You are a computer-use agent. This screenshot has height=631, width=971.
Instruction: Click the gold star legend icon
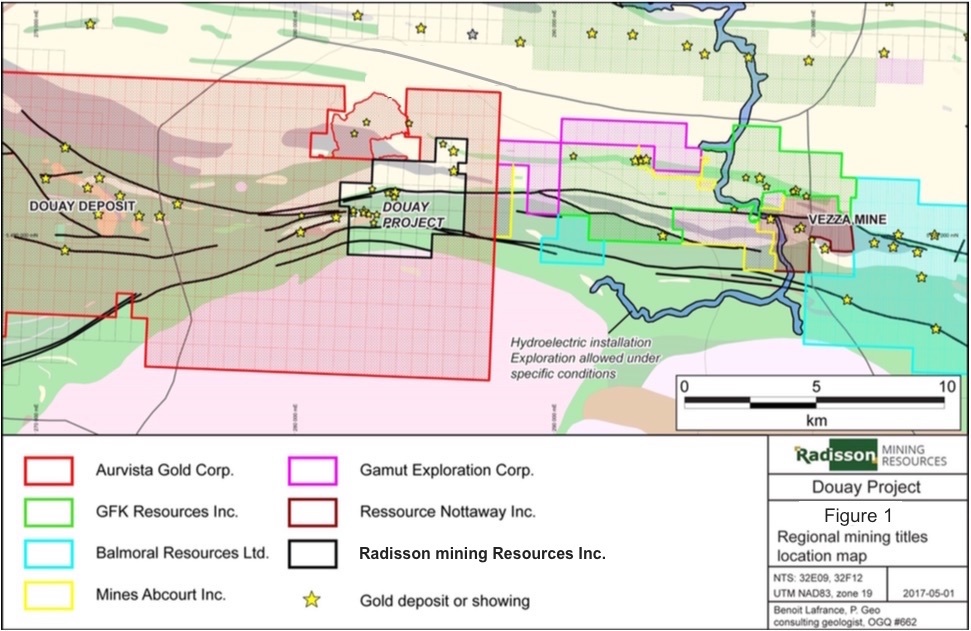point(311,599)
